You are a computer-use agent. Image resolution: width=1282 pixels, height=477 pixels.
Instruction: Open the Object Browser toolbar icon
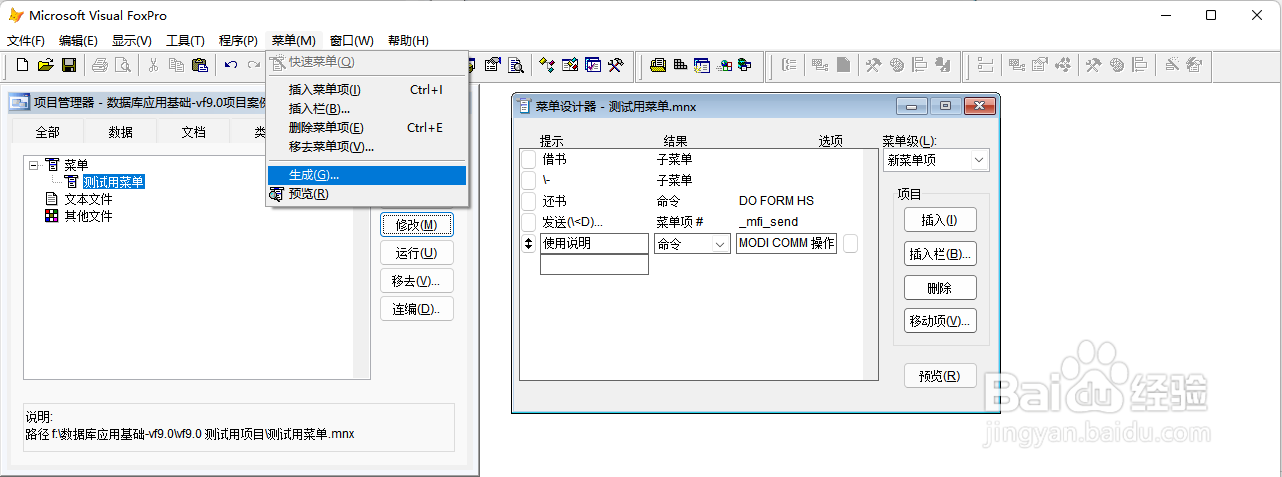tap(570, 66)
